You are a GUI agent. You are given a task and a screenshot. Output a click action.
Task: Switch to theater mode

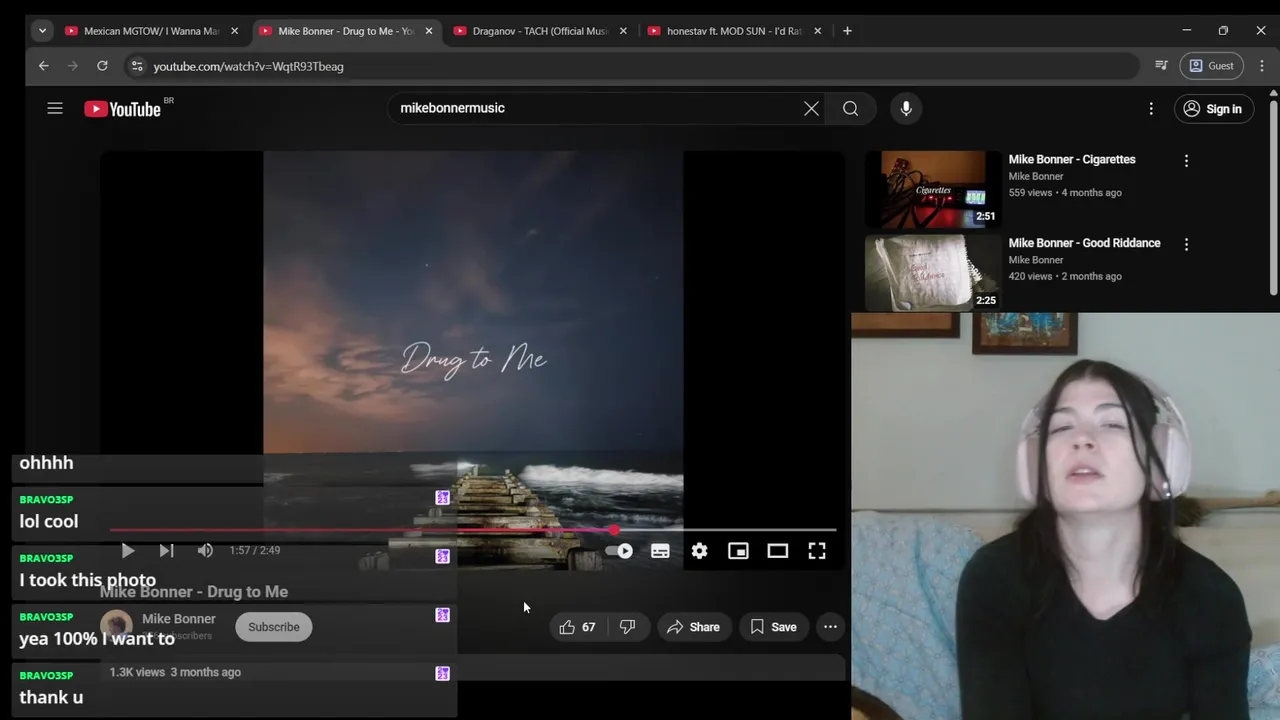tap(777, 550)
